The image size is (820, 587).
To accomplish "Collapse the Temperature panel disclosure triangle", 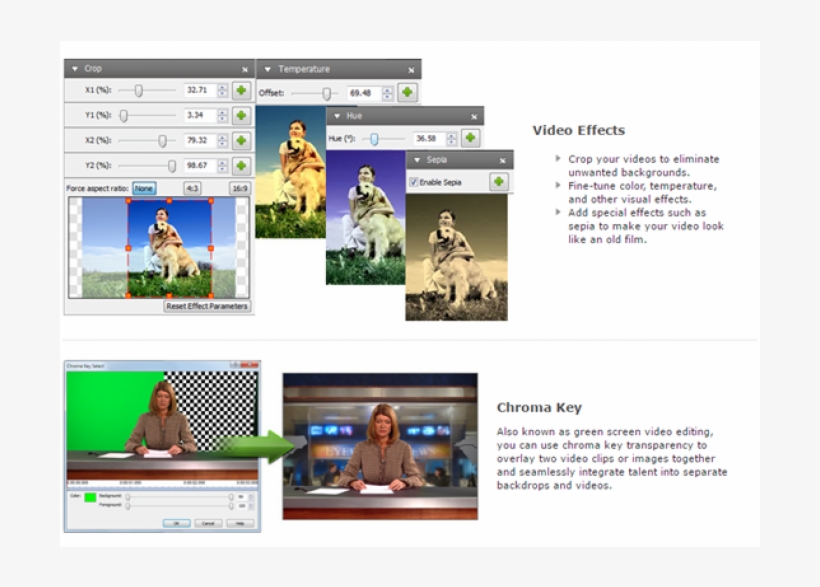I will [267, 70].
